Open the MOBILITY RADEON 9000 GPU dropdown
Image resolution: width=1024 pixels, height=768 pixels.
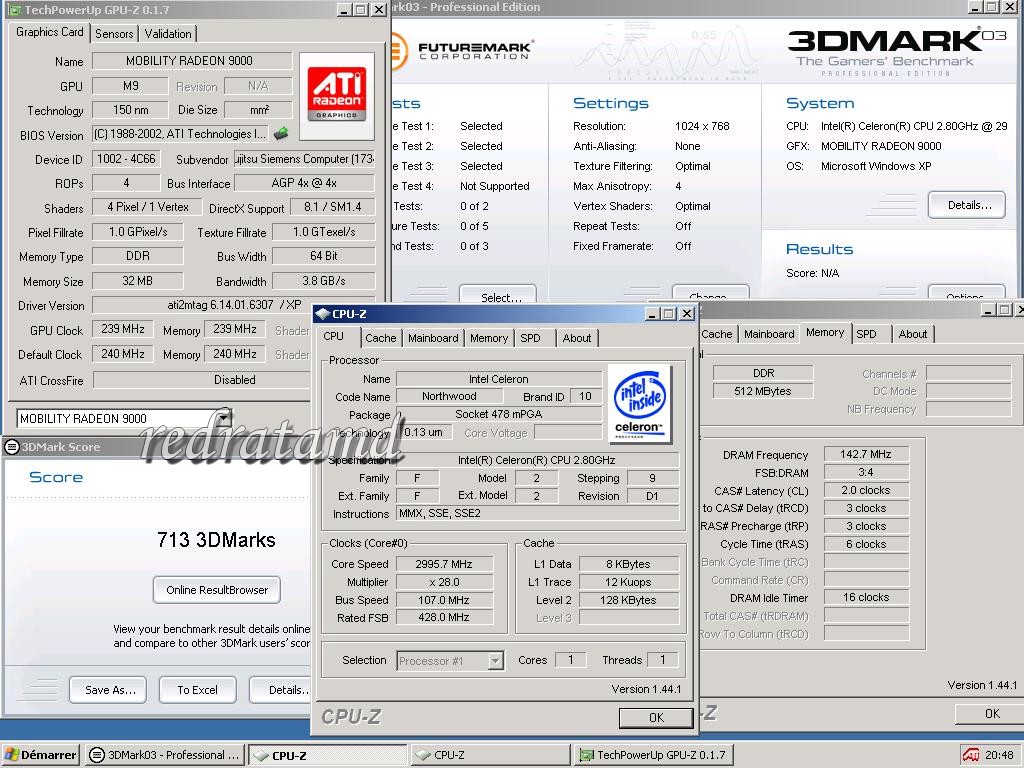[x=223, y=418]
